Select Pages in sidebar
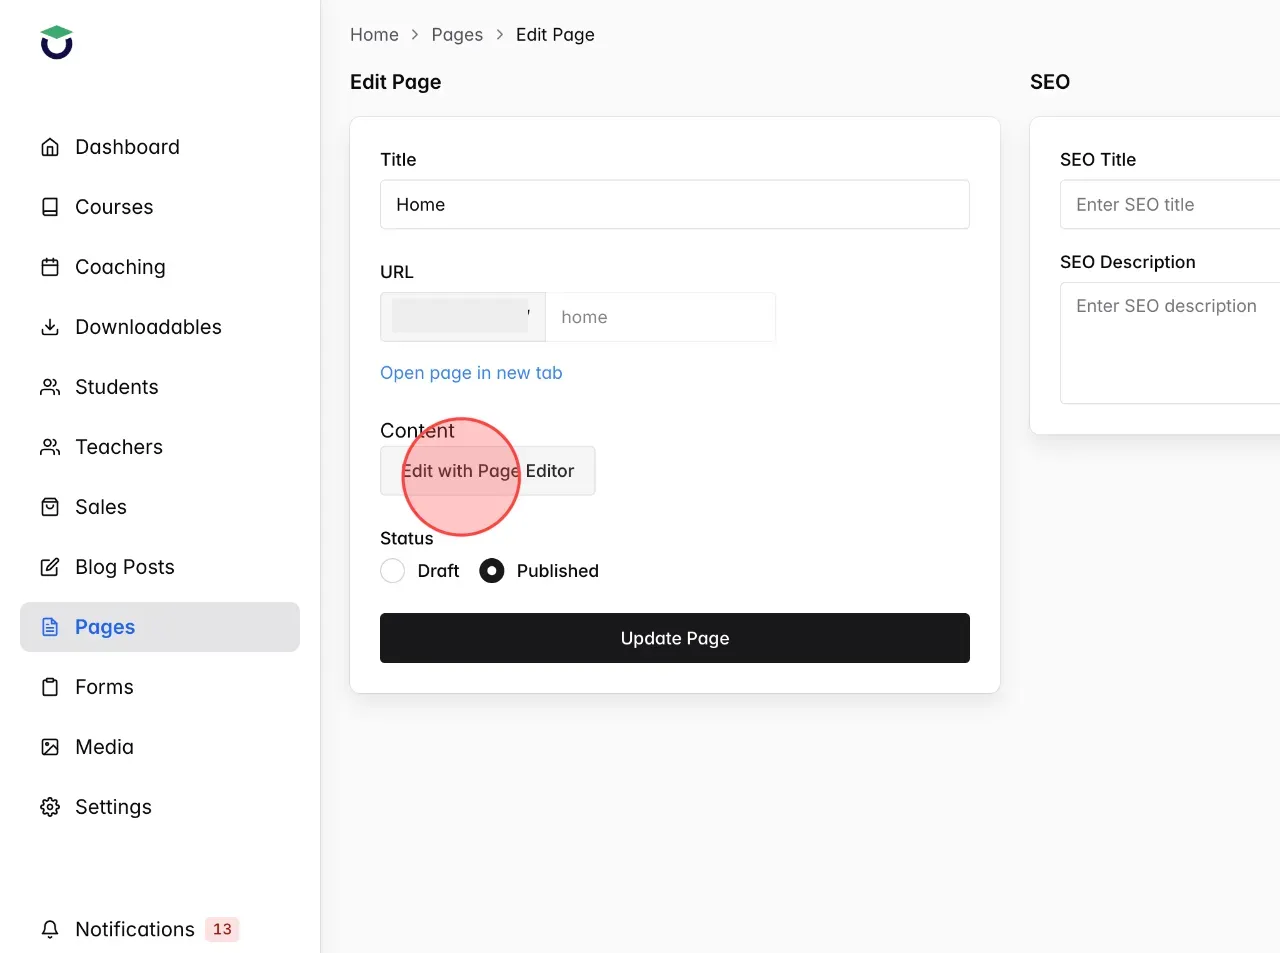 (160, 627)
